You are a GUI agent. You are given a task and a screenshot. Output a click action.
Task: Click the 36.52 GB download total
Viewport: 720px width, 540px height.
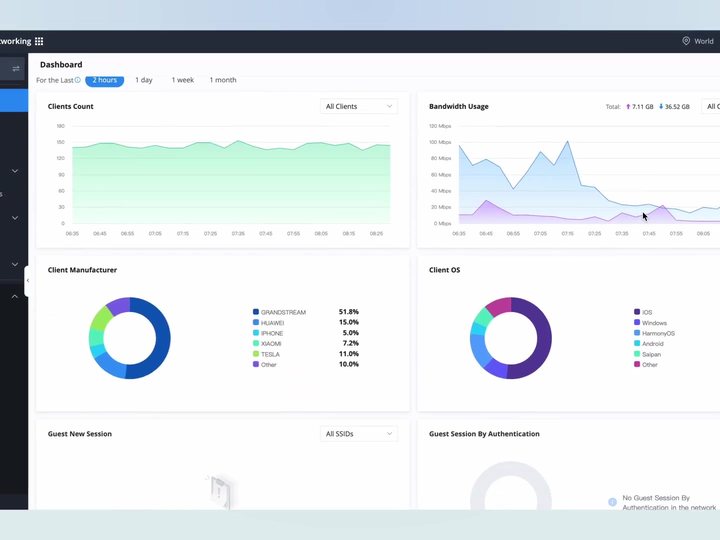[677, 107]
